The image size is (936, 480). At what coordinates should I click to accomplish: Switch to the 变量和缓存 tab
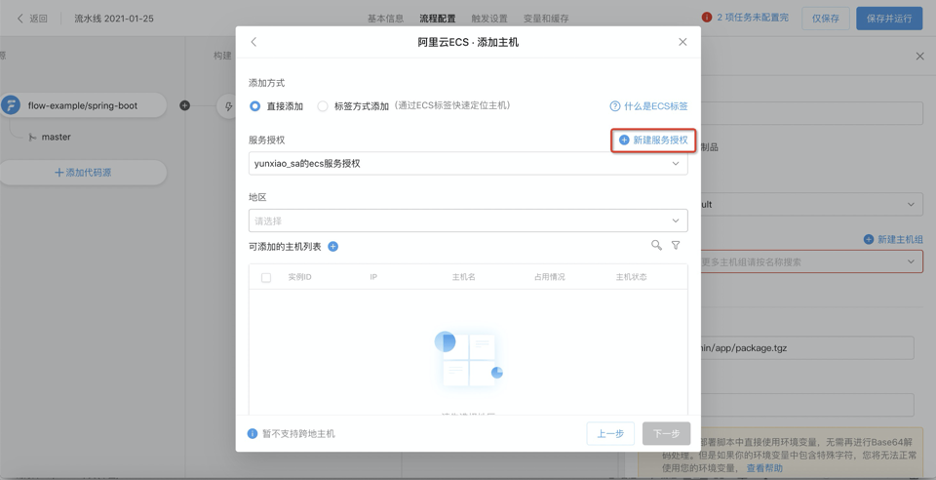546,19
